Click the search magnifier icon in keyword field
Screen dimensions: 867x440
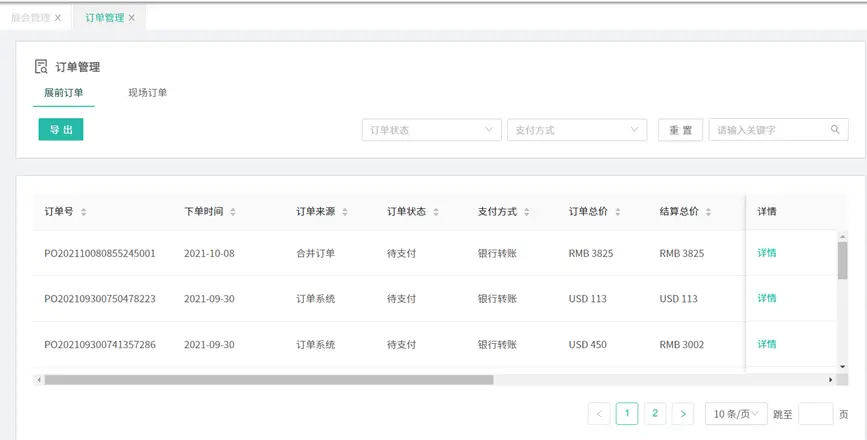pos(835,130)
